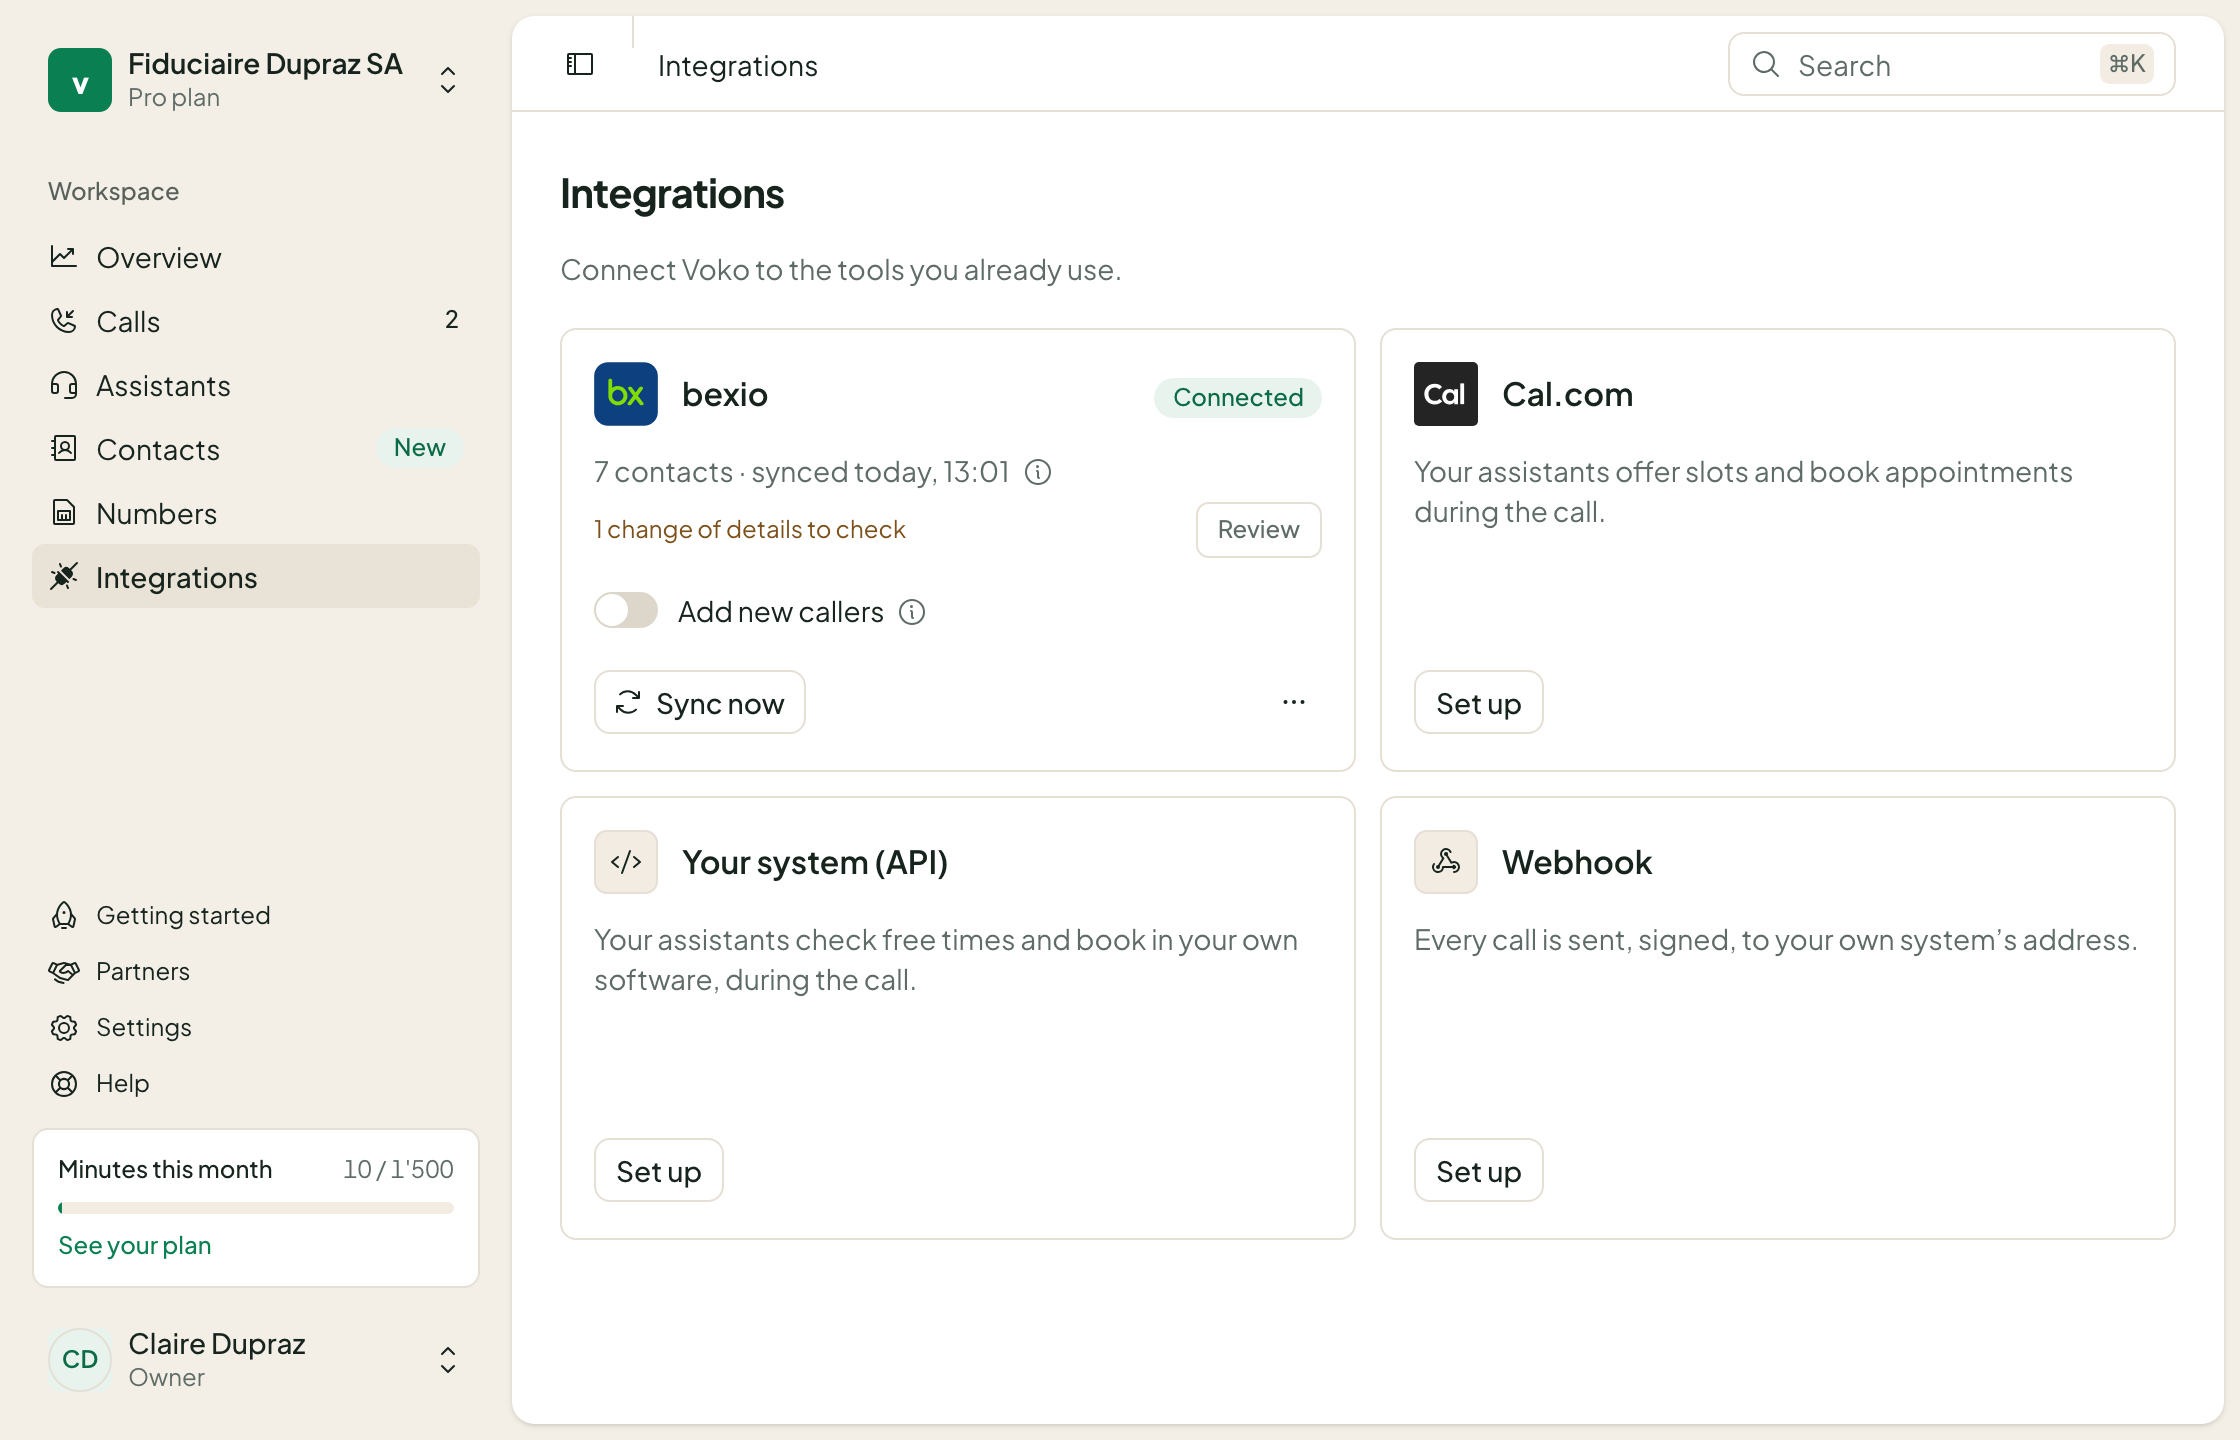2240x1440 pixels.
Task: Click the Integrations breadcrumb in the header
Action: [738, 66]
